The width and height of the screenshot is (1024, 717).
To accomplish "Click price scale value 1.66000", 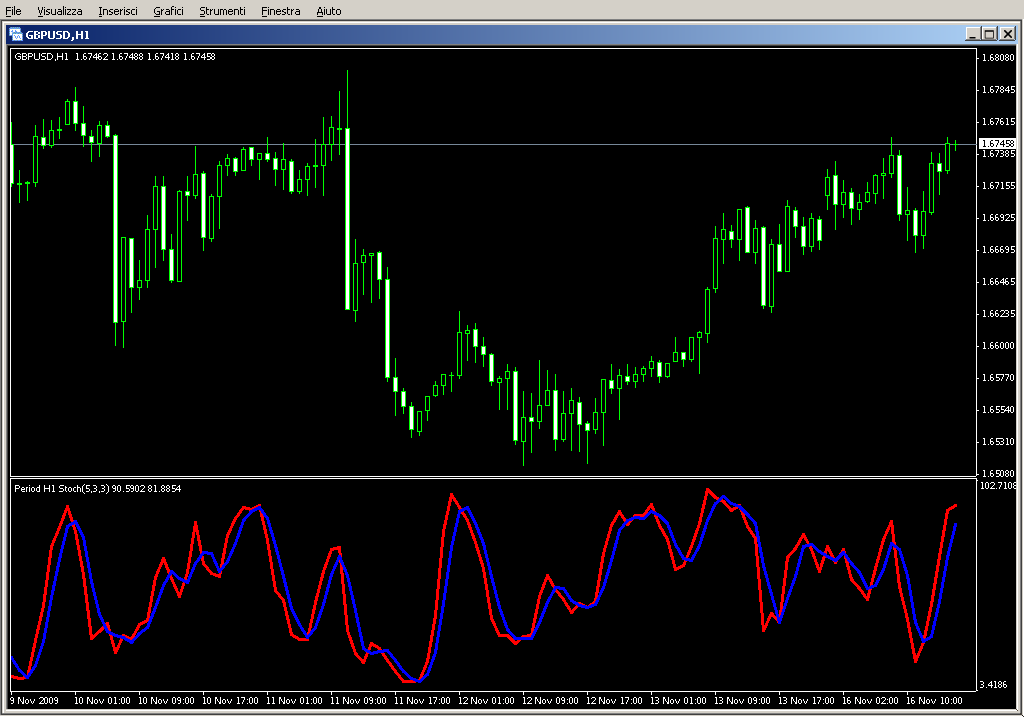I will tap(999, 345).
